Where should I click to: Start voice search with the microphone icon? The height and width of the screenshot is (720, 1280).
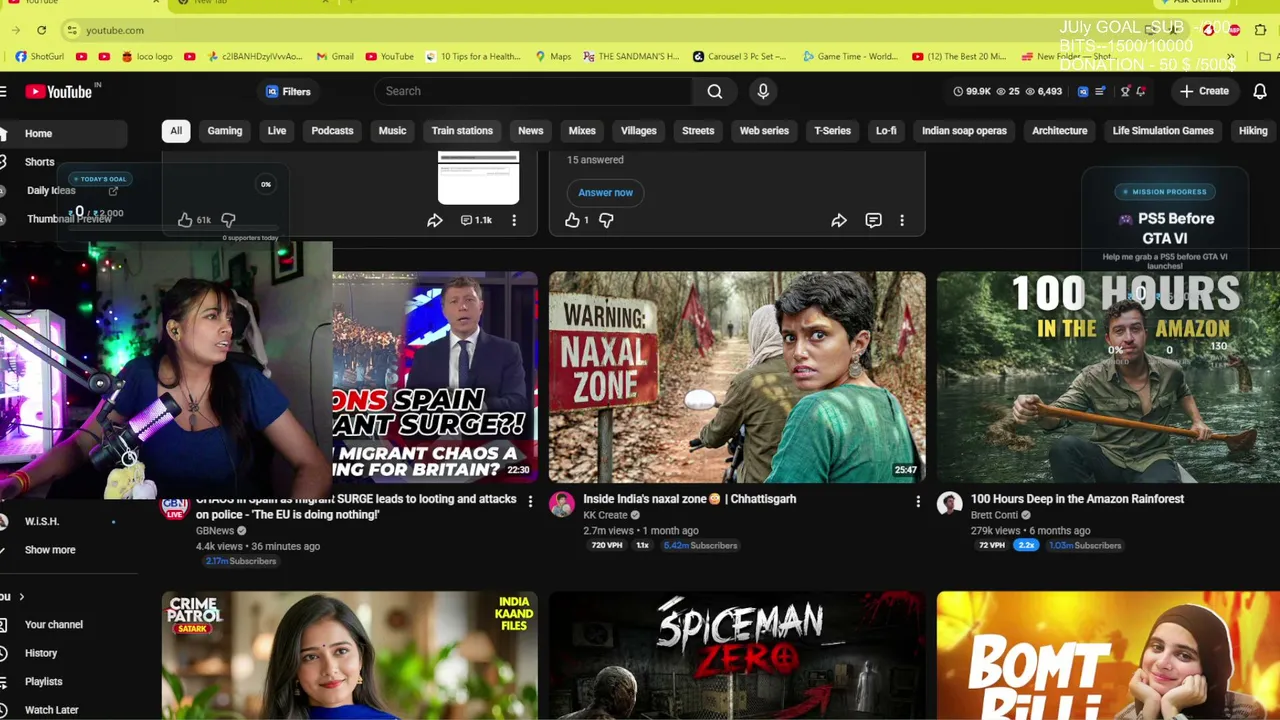point(763,91)
